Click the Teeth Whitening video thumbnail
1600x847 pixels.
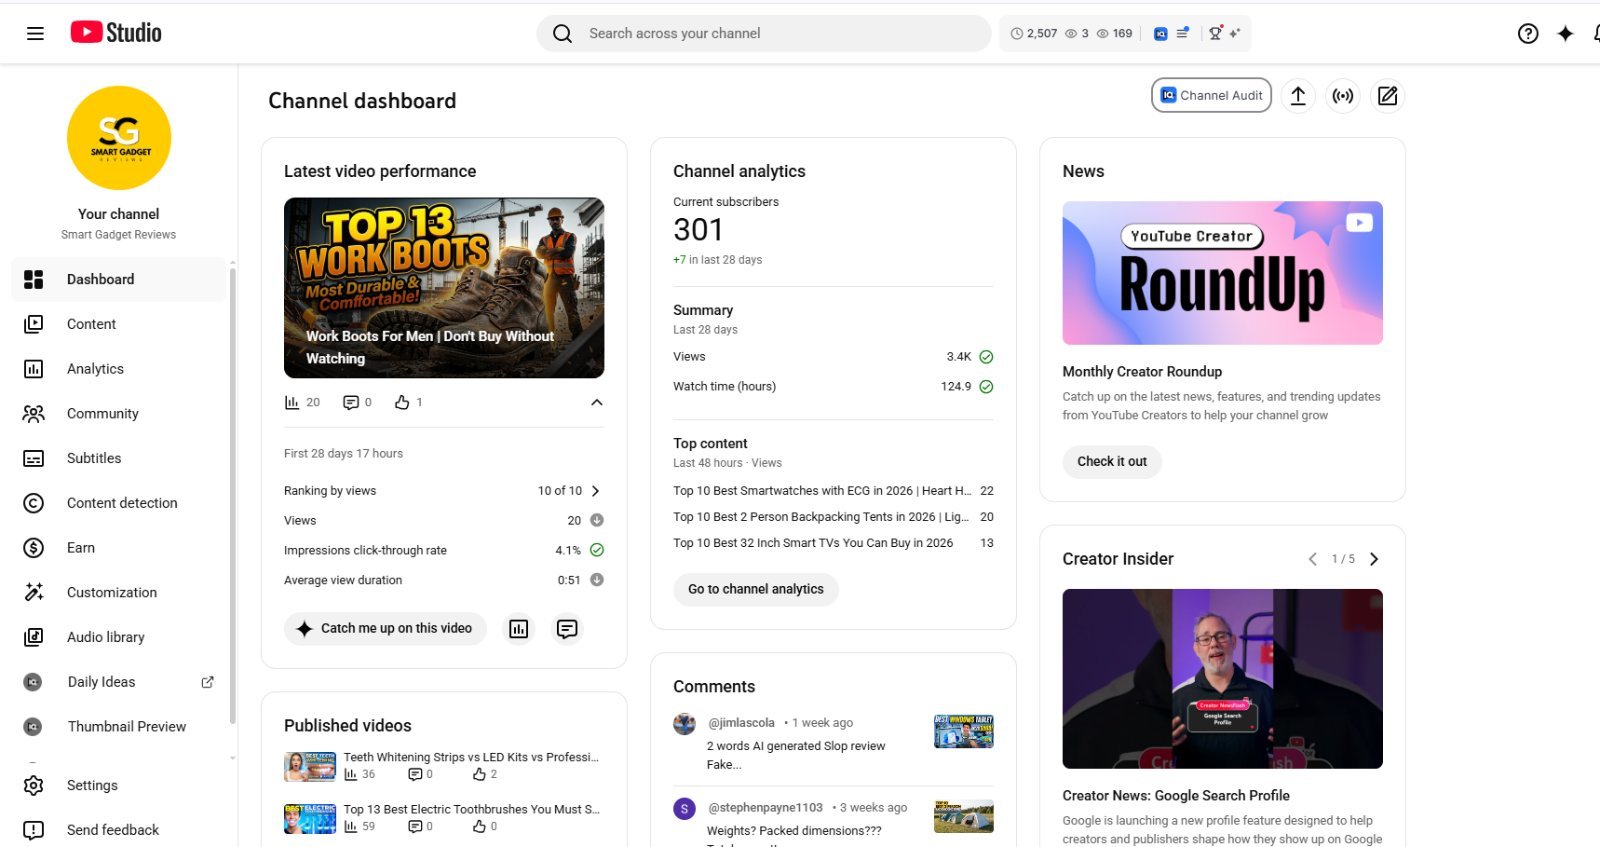click(310, 767)
